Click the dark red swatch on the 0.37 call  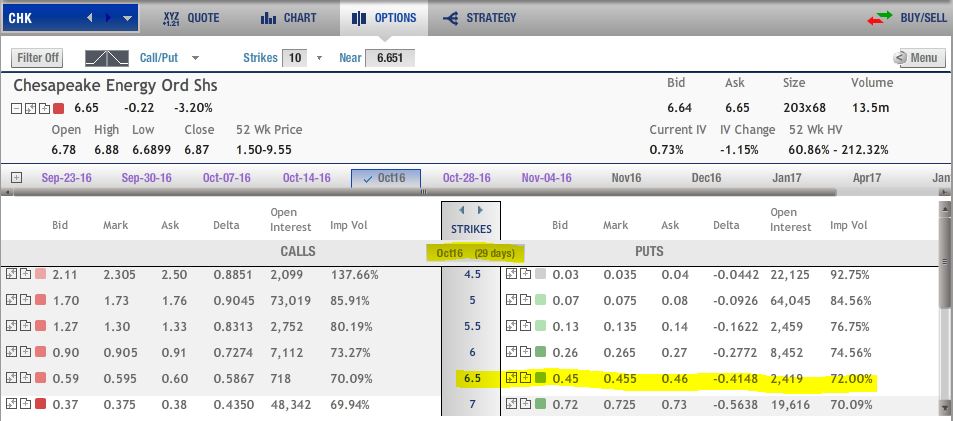(40, 404)
